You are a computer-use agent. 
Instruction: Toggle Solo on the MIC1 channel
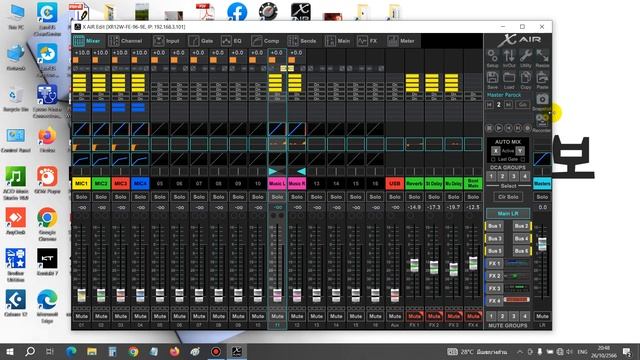pos(82,197)
